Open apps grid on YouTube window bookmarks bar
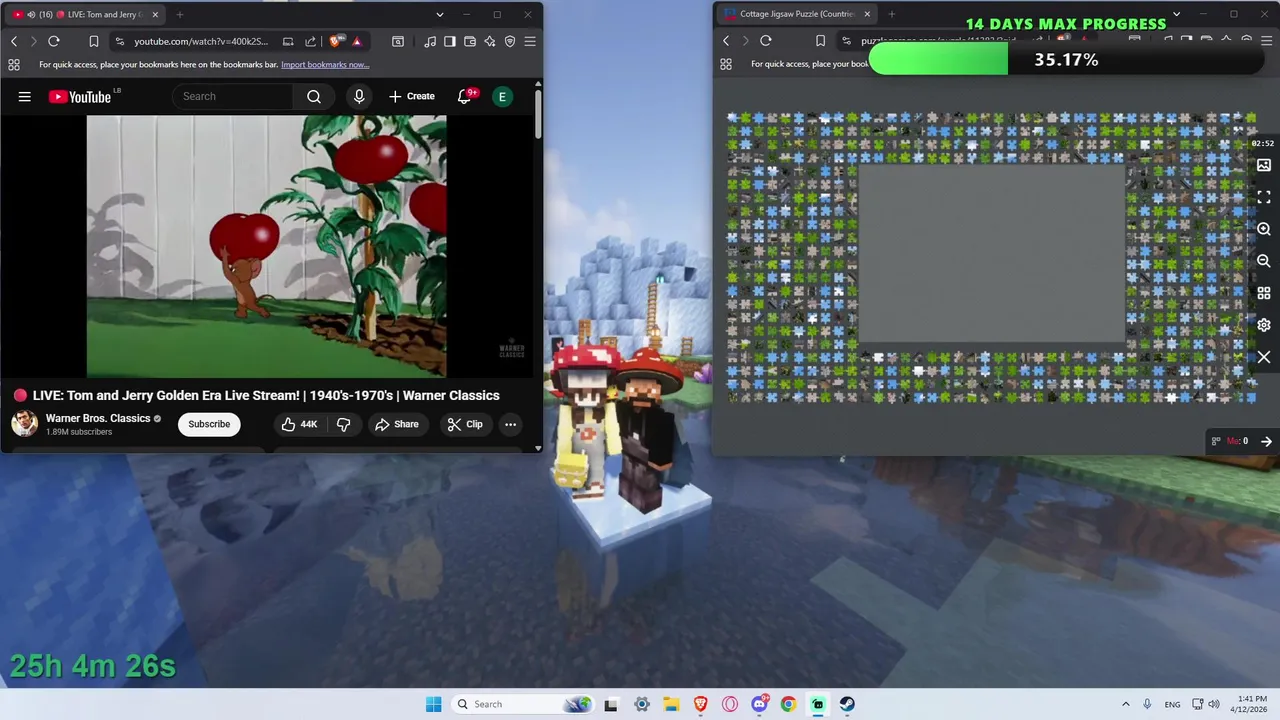Screen dimensions: 1280x720 [x=14, y=64]
